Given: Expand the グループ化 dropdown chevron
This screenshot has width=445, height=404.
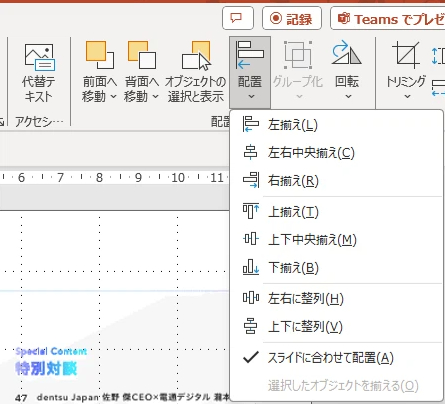Looking at the screenshot, I should coord(299,97).
